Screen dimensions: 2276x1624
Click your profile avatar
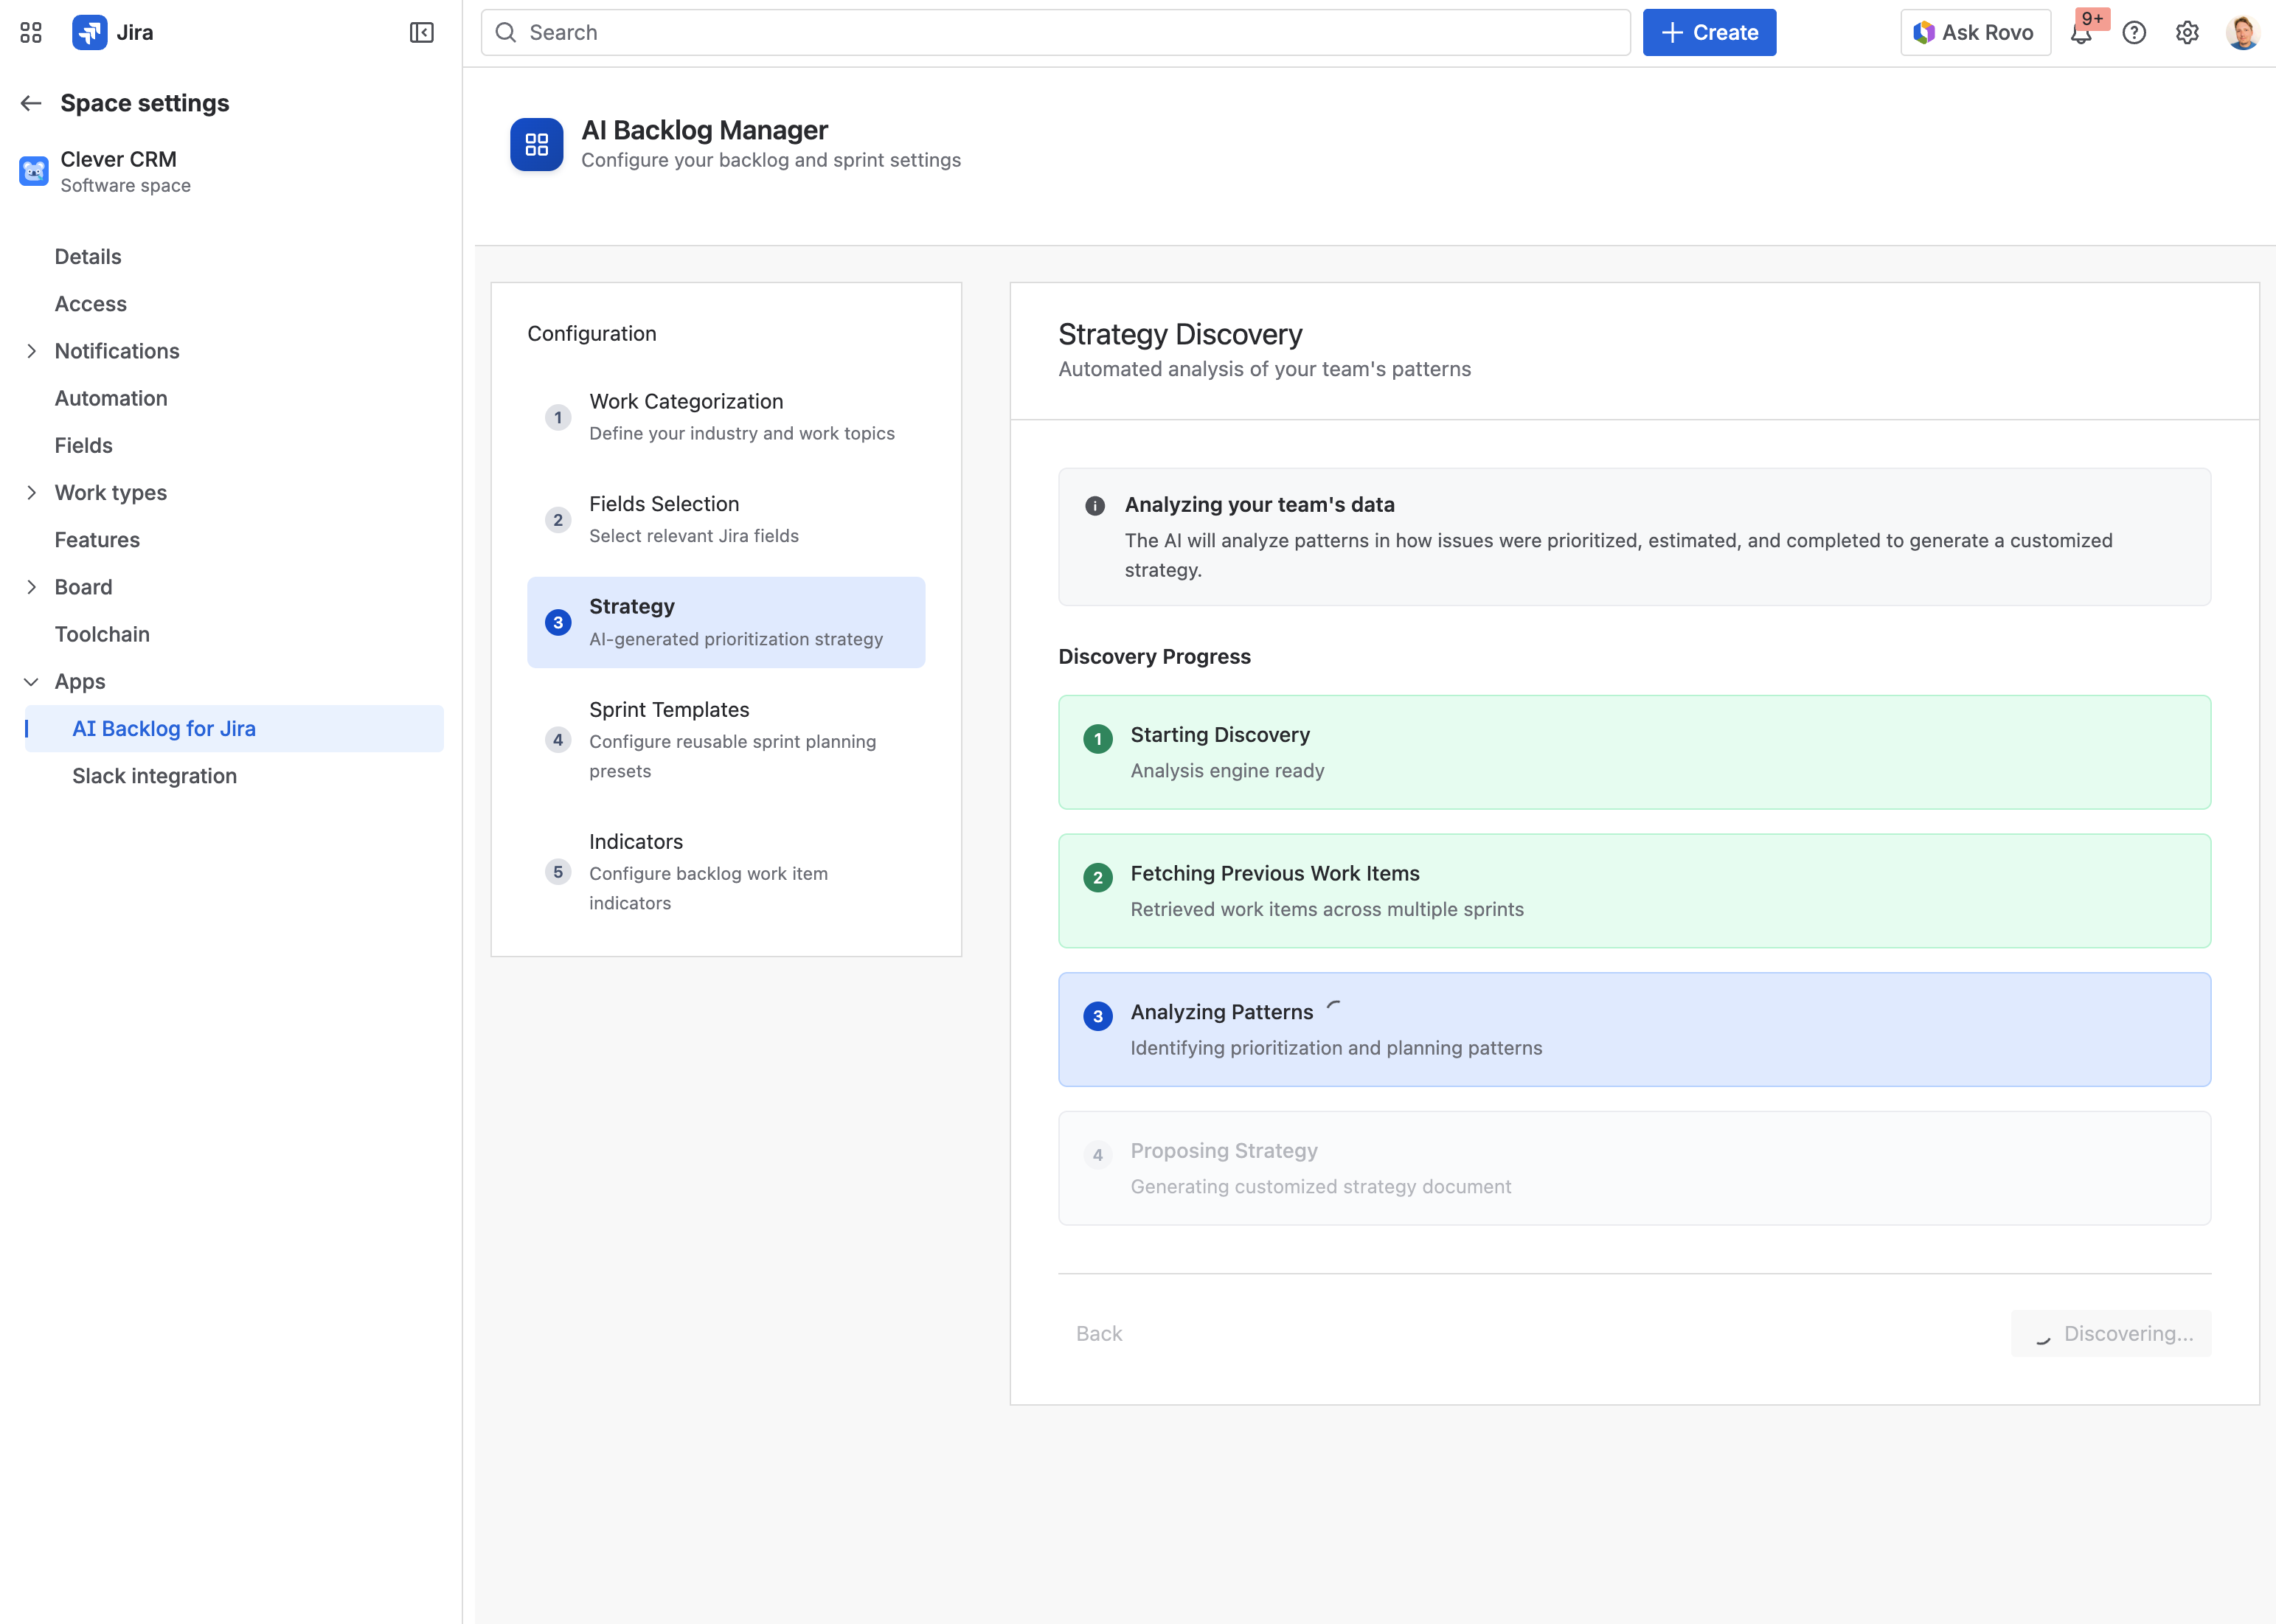click(2244, 32)
